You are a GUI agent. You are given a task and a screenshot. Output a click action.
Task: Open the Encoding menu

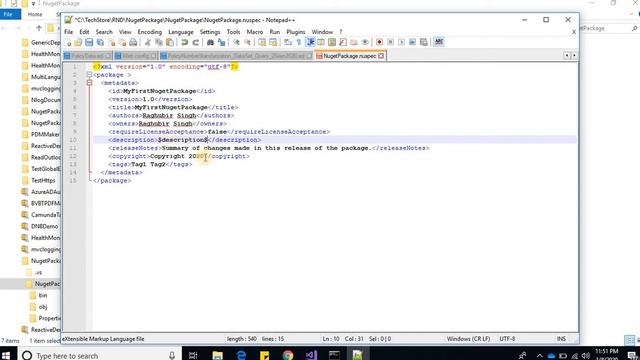(149, 32)
